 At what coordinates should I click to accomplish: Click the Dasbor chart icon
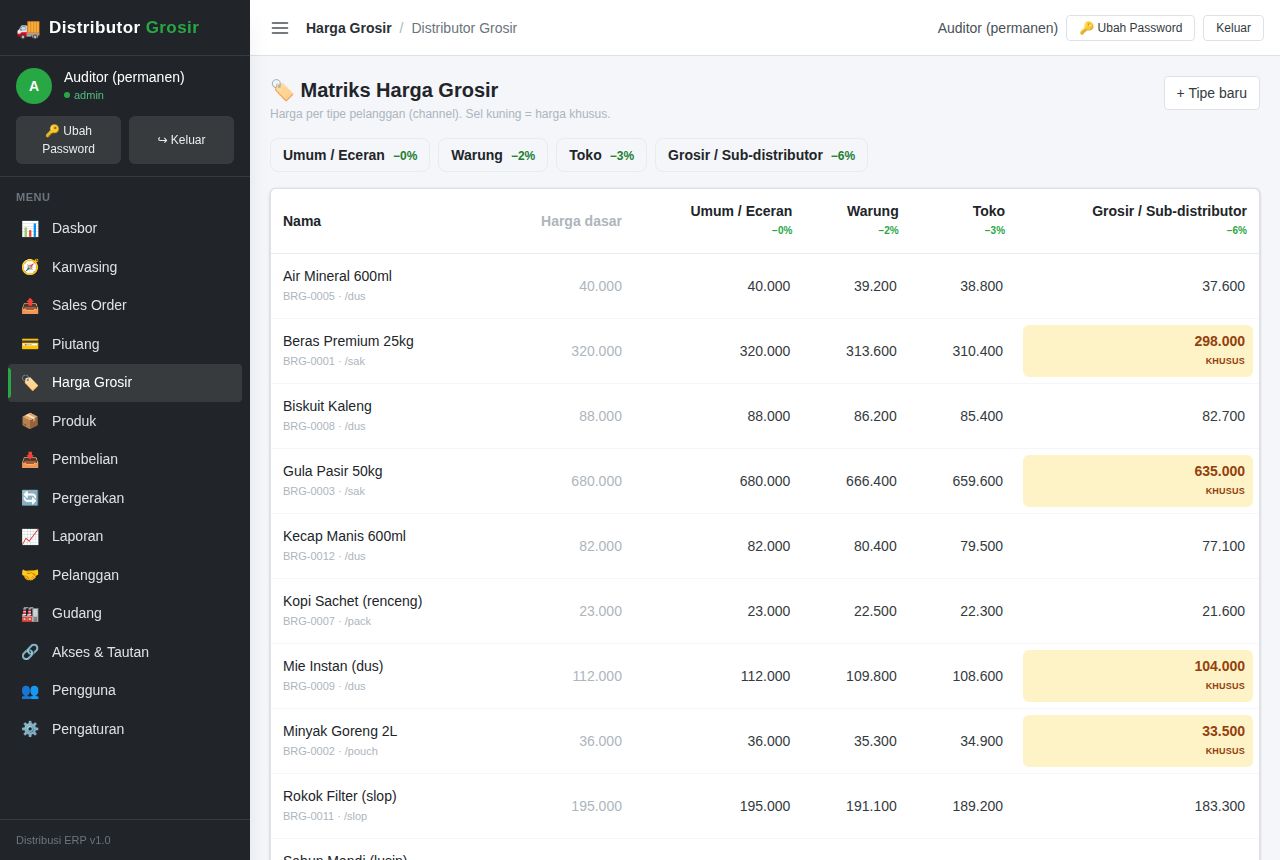coord(30,228)
